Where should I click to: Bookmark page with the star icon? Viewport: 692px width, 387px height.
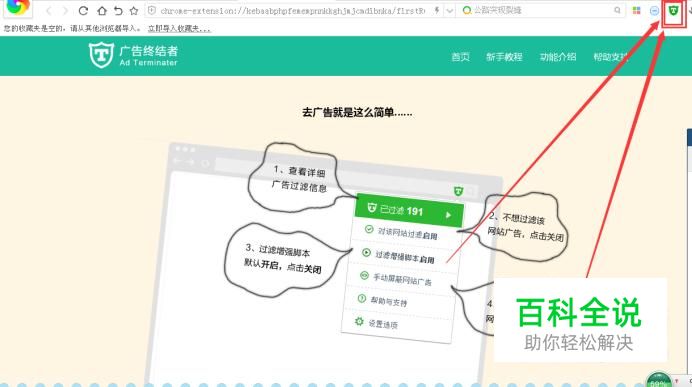(x=134, y=11)
